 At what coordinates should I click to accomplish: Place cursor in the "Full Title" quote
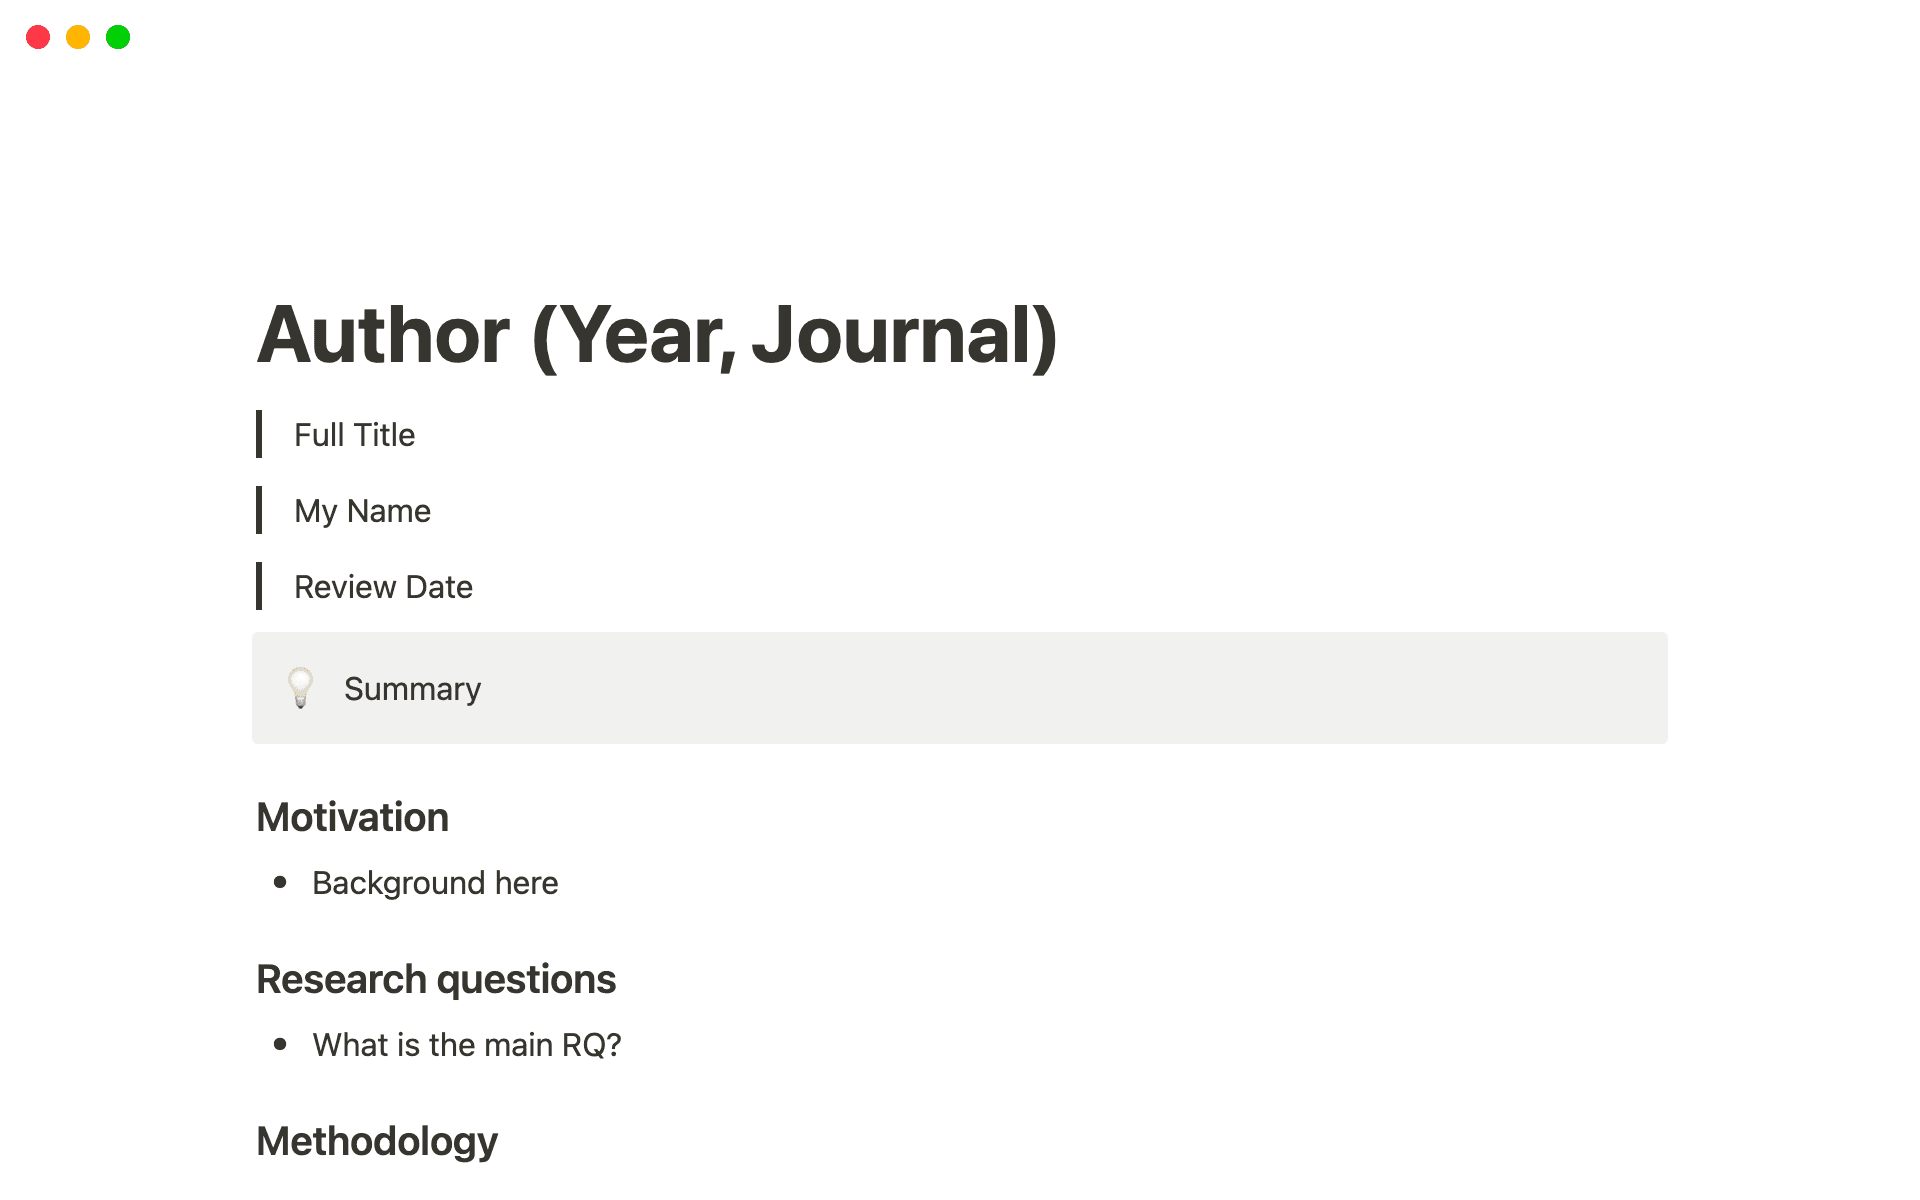click(x=354, y=435)
